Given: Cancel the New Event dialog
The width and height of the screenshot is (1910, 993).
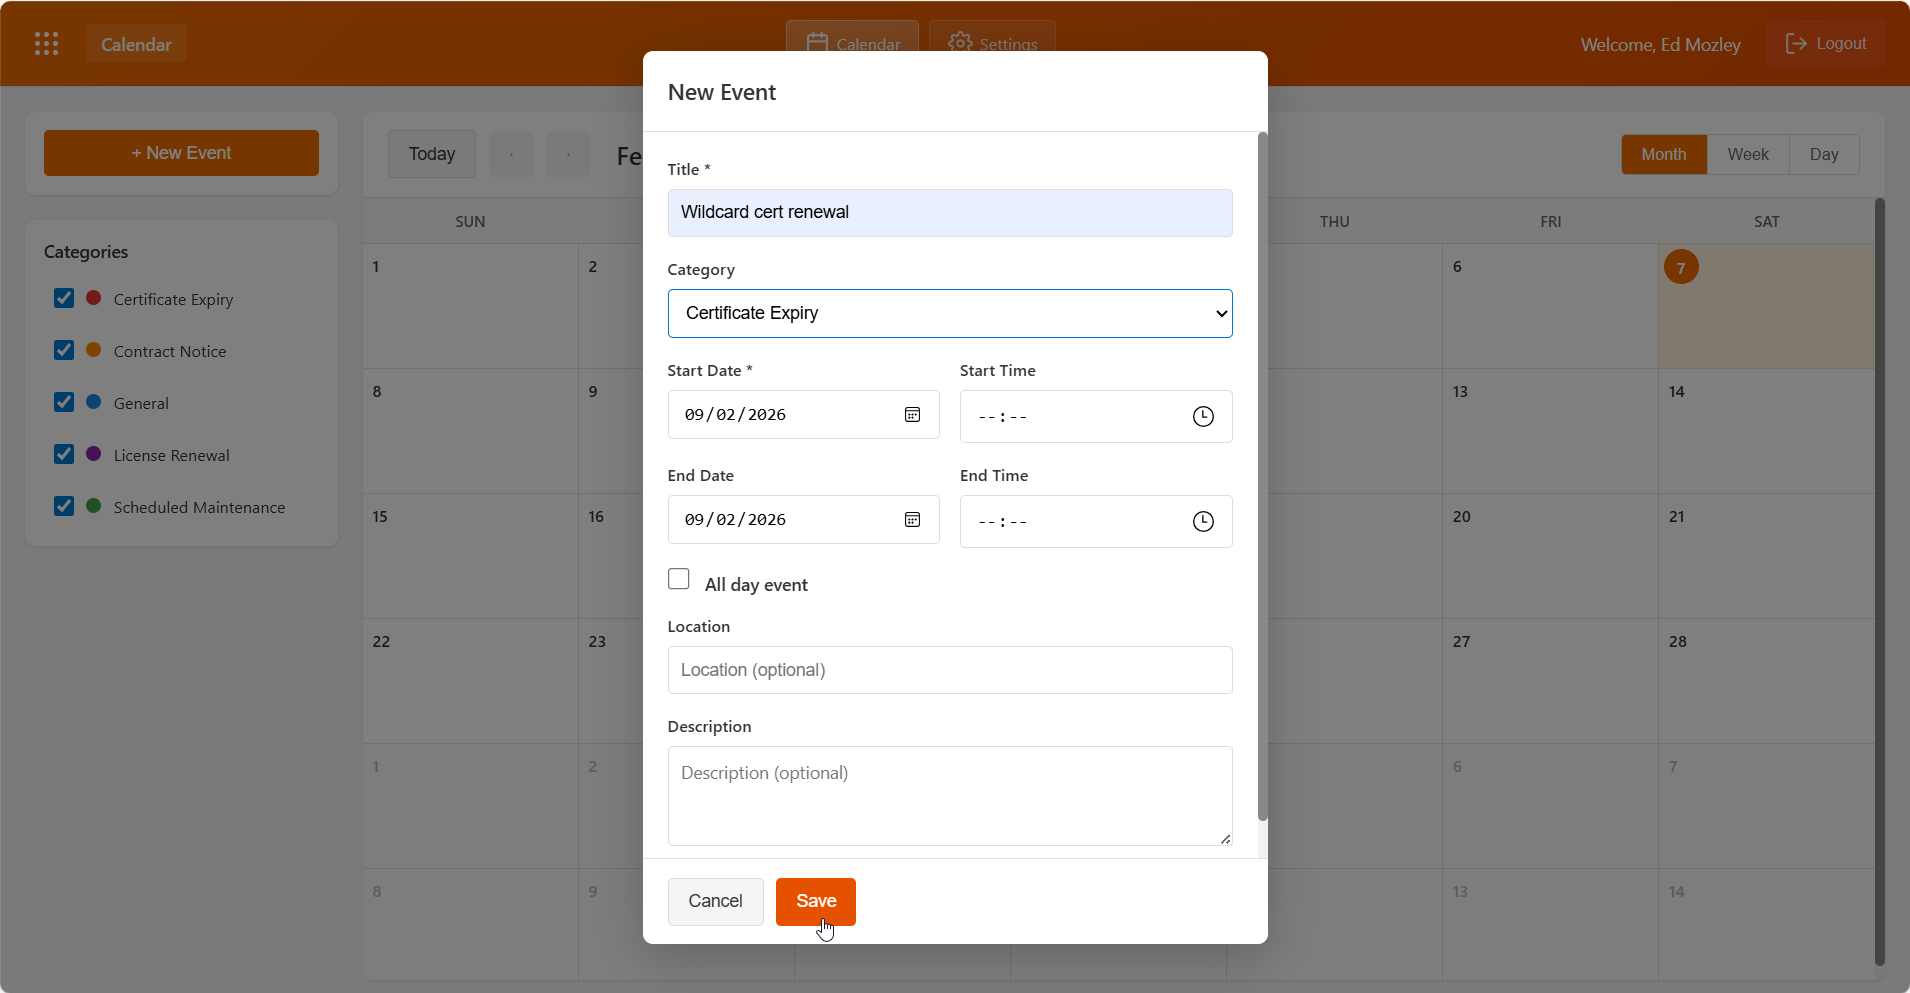Looking at the screenshot, I should 716,901.
